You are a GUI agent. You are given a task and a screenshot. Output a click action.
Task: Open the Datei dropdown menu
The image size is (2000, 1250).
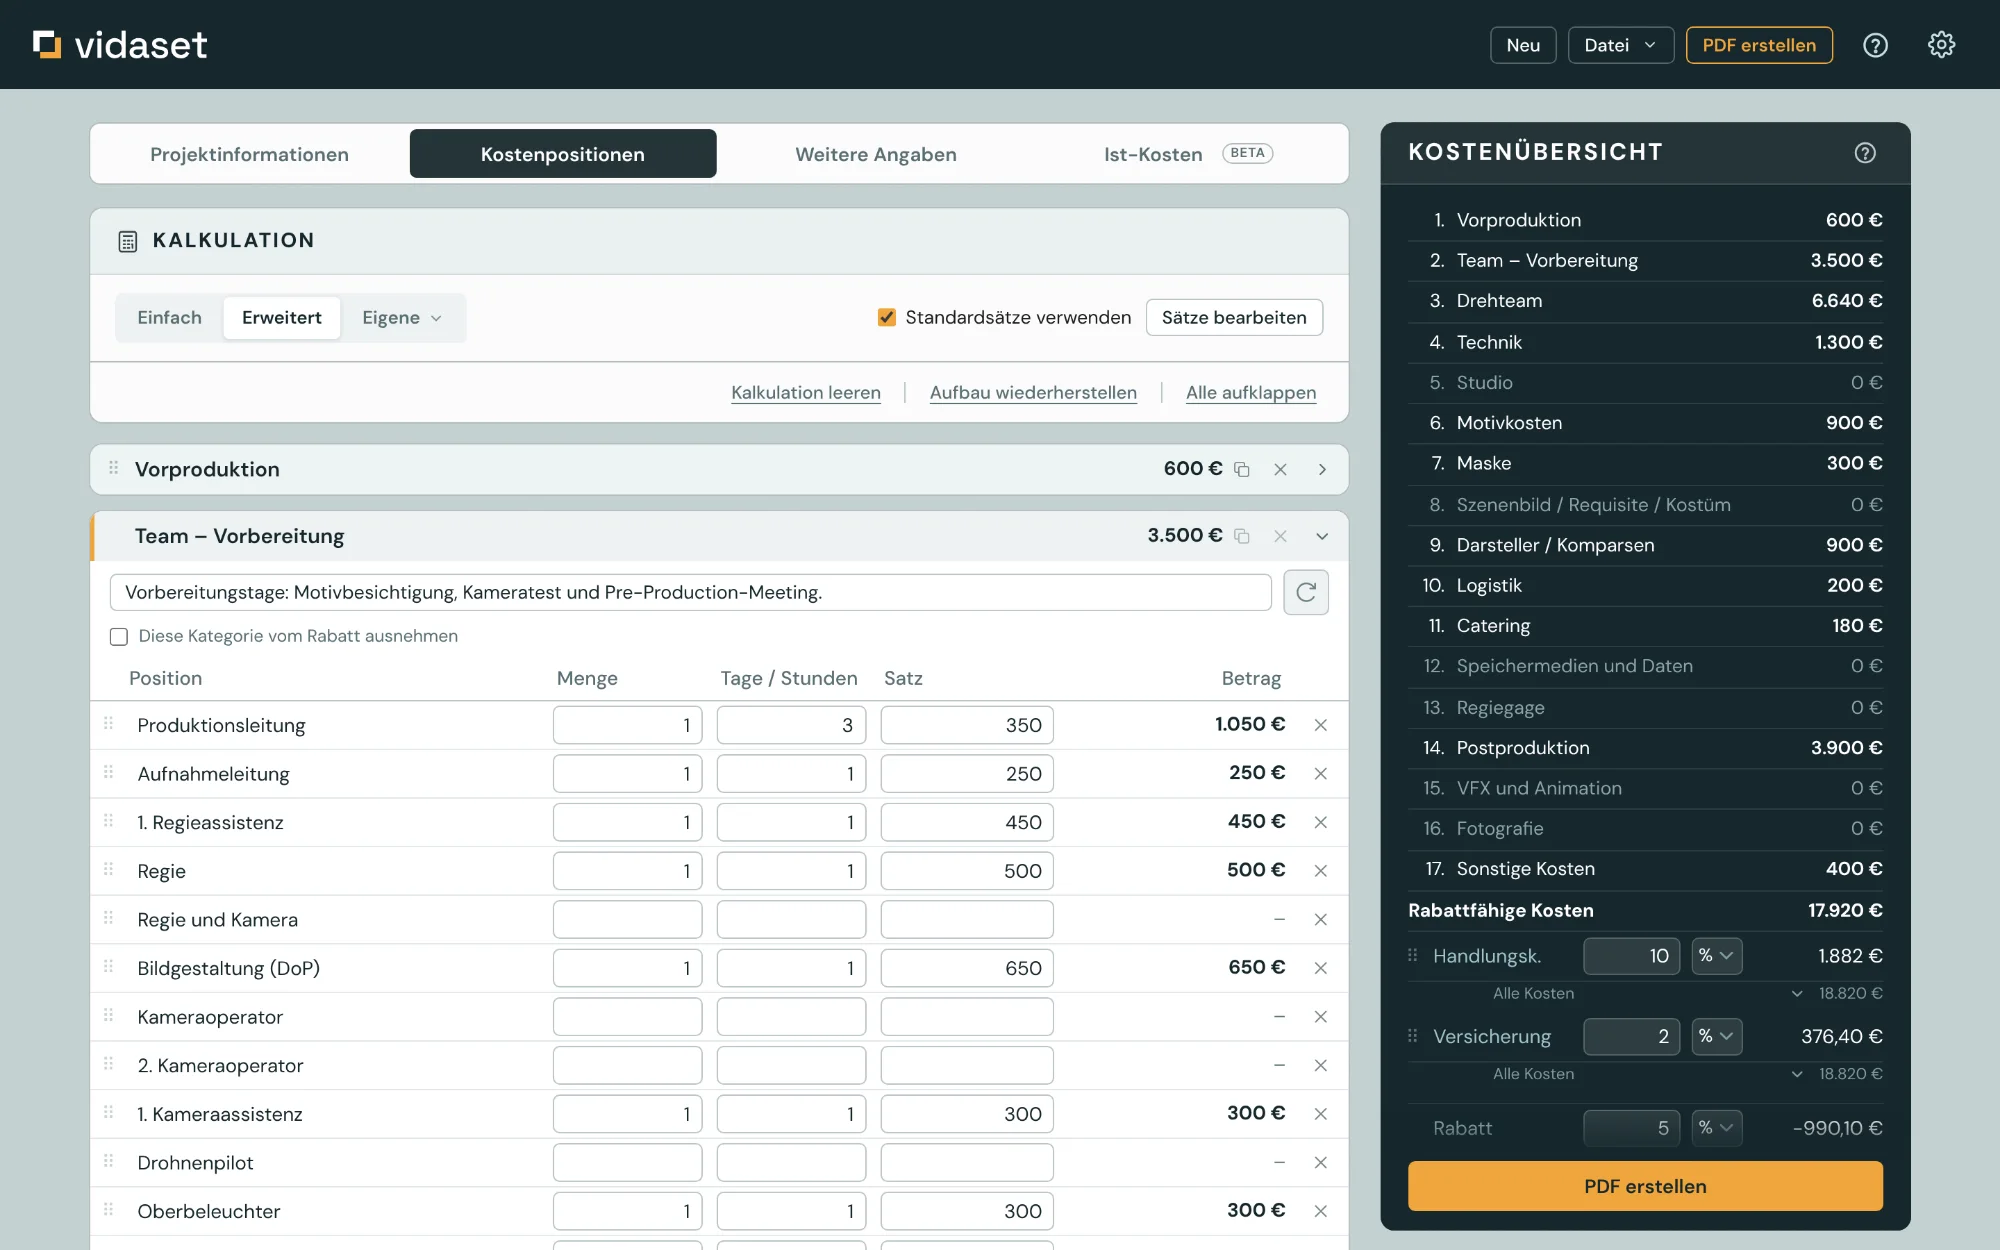1620,45
